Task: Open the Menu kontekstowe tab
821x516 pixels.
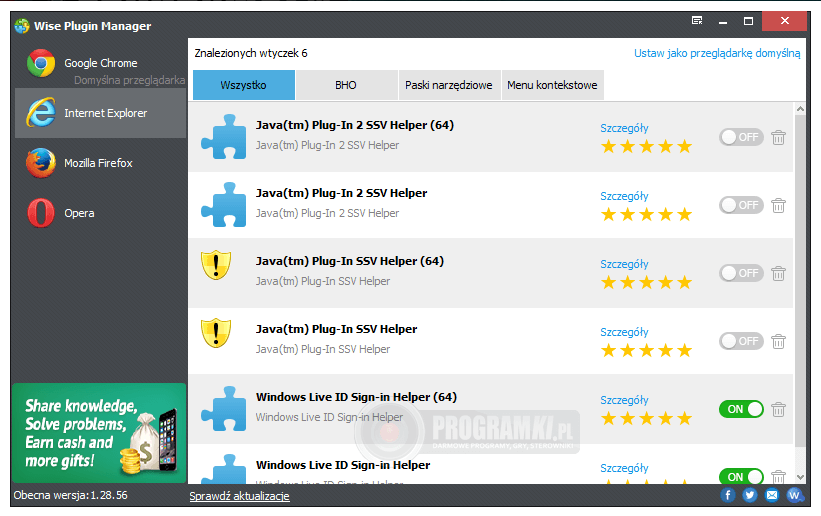Action: [552, 85]
